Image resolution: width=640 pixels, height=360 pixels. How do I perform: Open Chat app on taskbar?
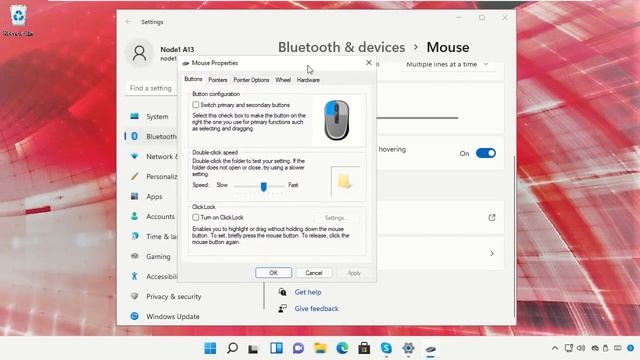(298, 348)
